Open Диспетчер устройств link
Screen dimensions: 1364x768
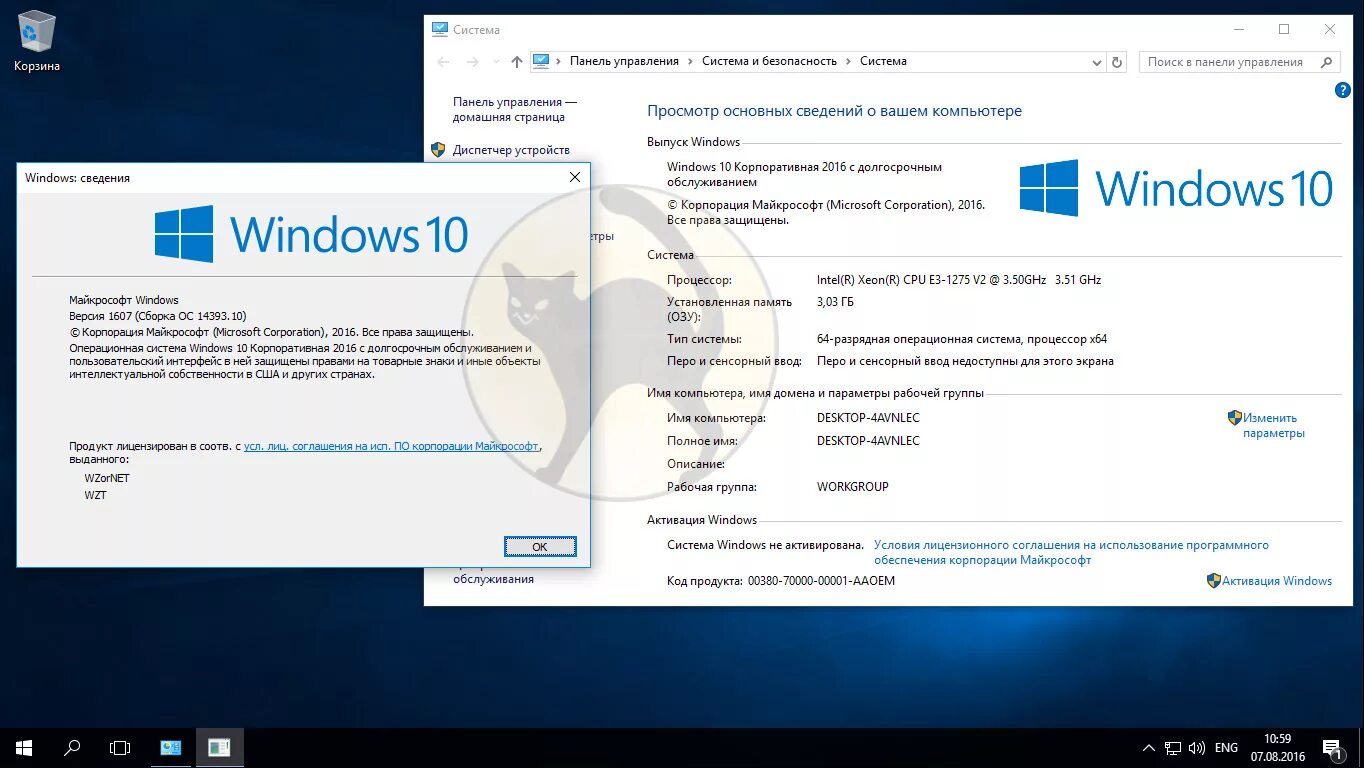[x=511, y=150]
